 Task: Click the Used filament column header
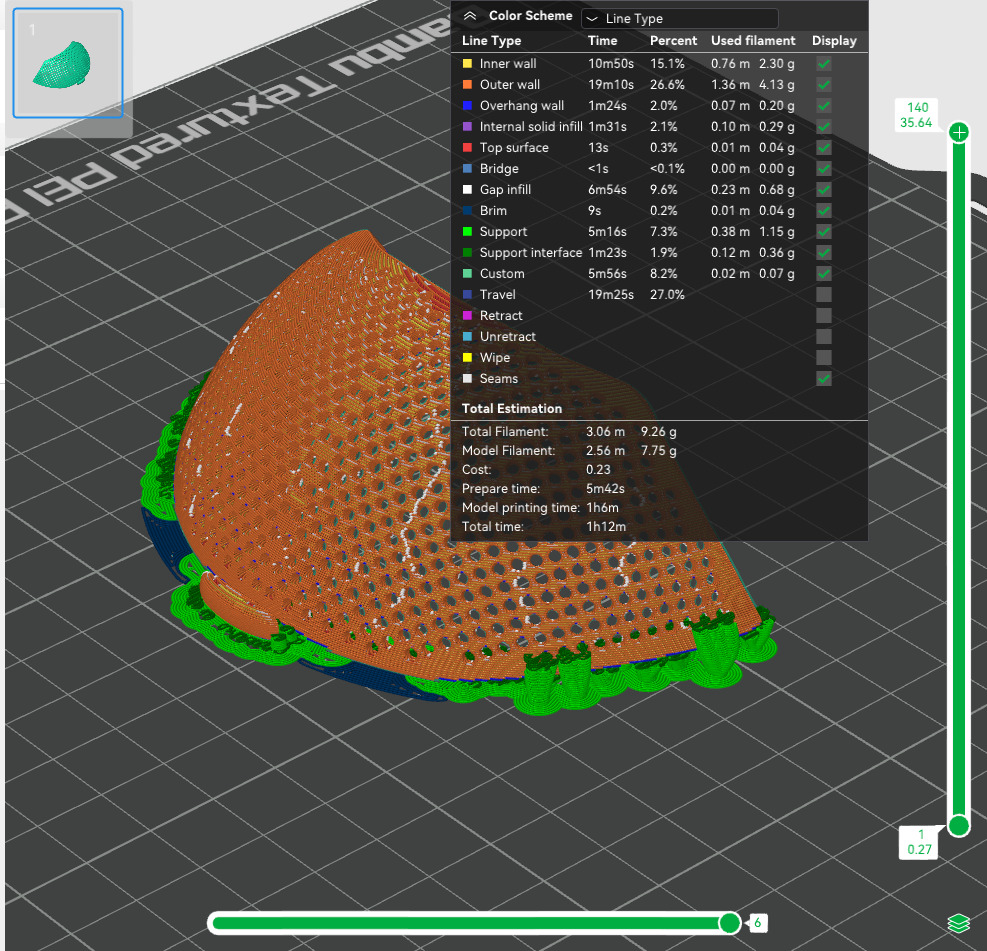pyautogui.click(x=753, y=40)
